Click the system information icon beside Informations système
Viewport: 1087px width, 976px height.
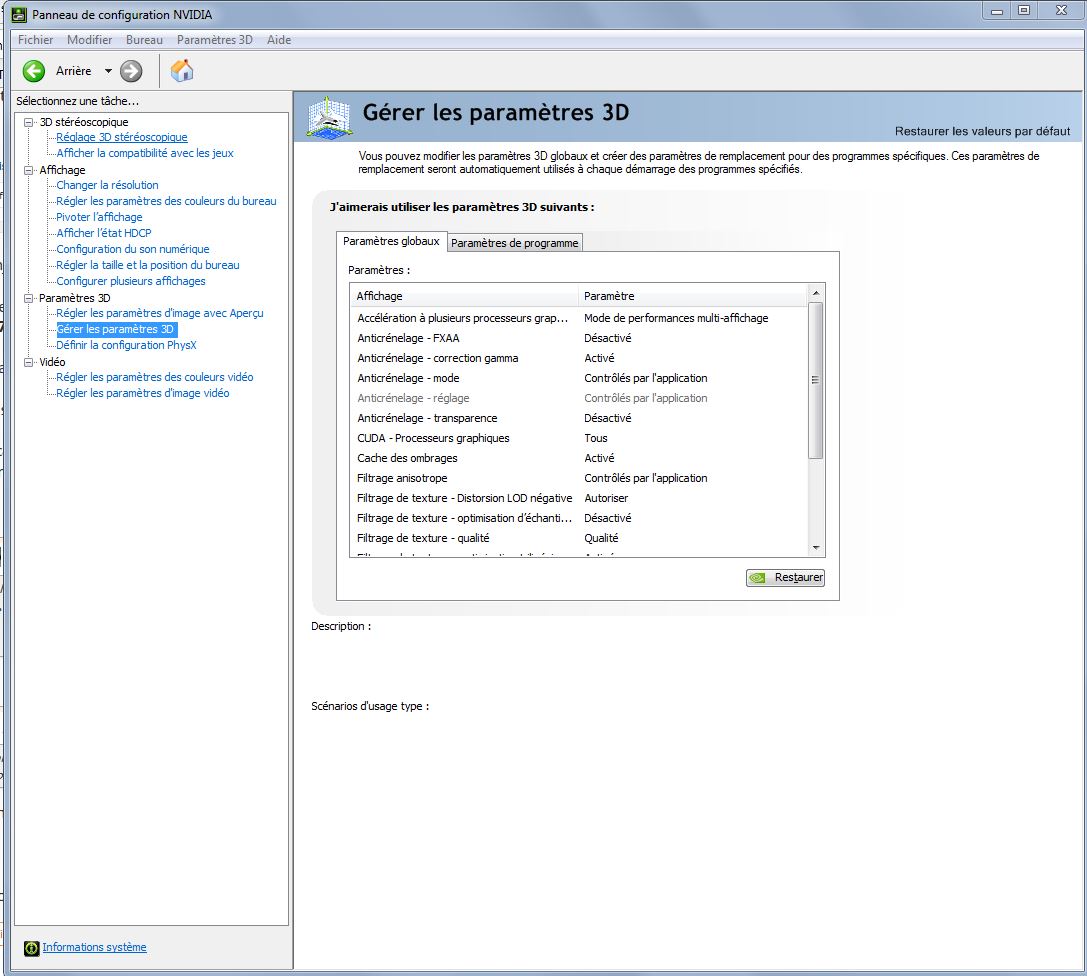coord(31,948)
